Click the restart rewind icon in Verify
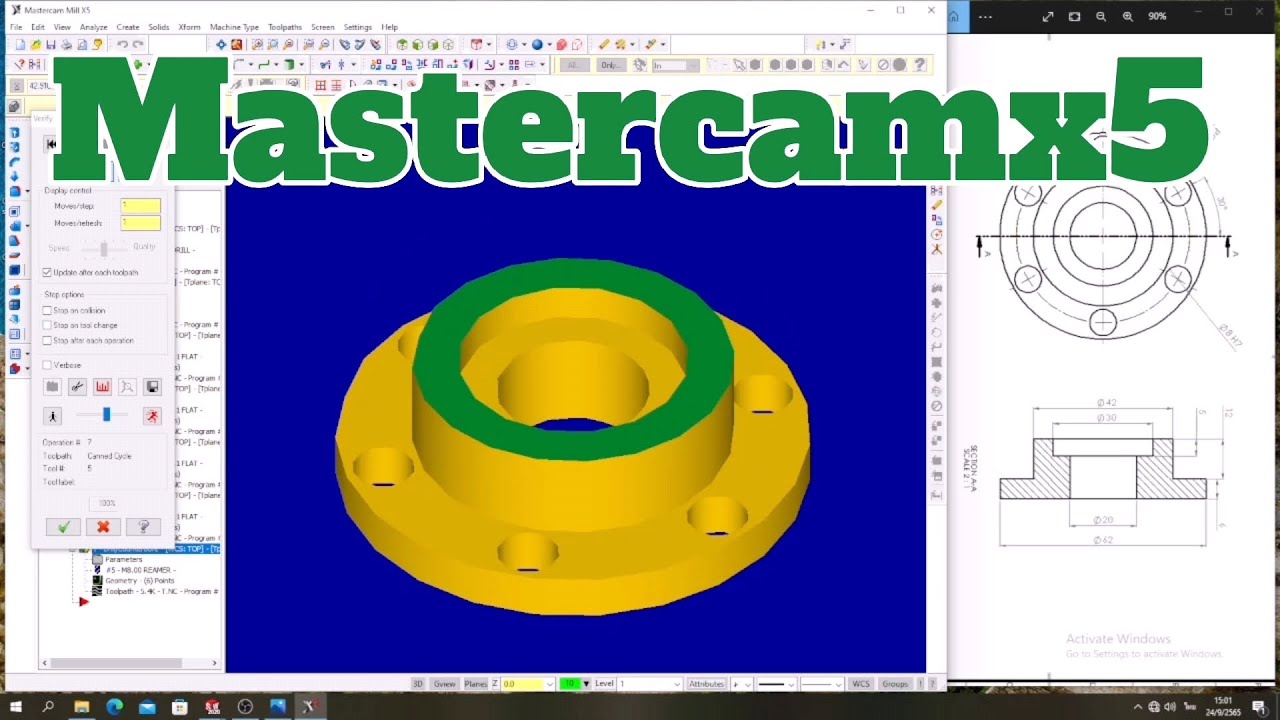 tap(51, 144)
